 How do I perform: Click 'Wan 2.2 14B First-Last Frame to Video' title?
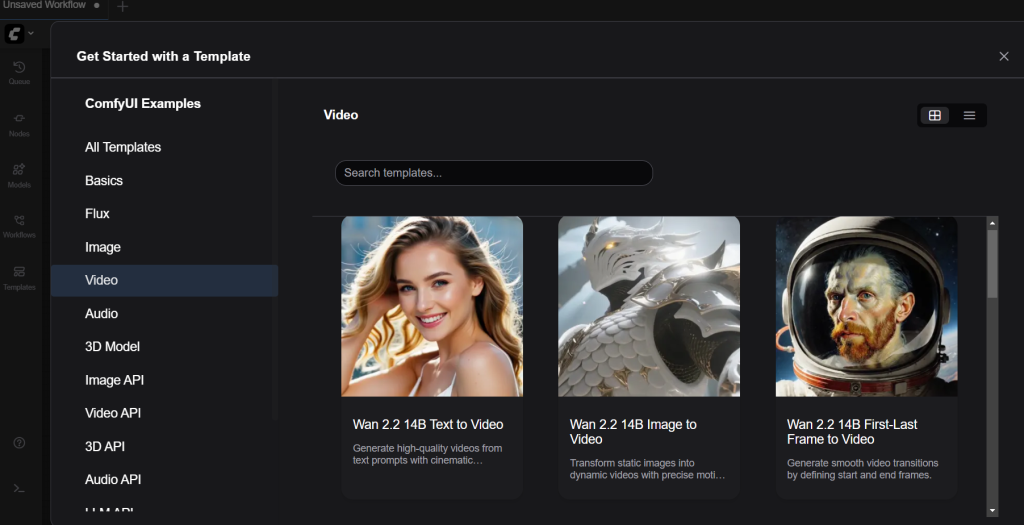(852, 432)
